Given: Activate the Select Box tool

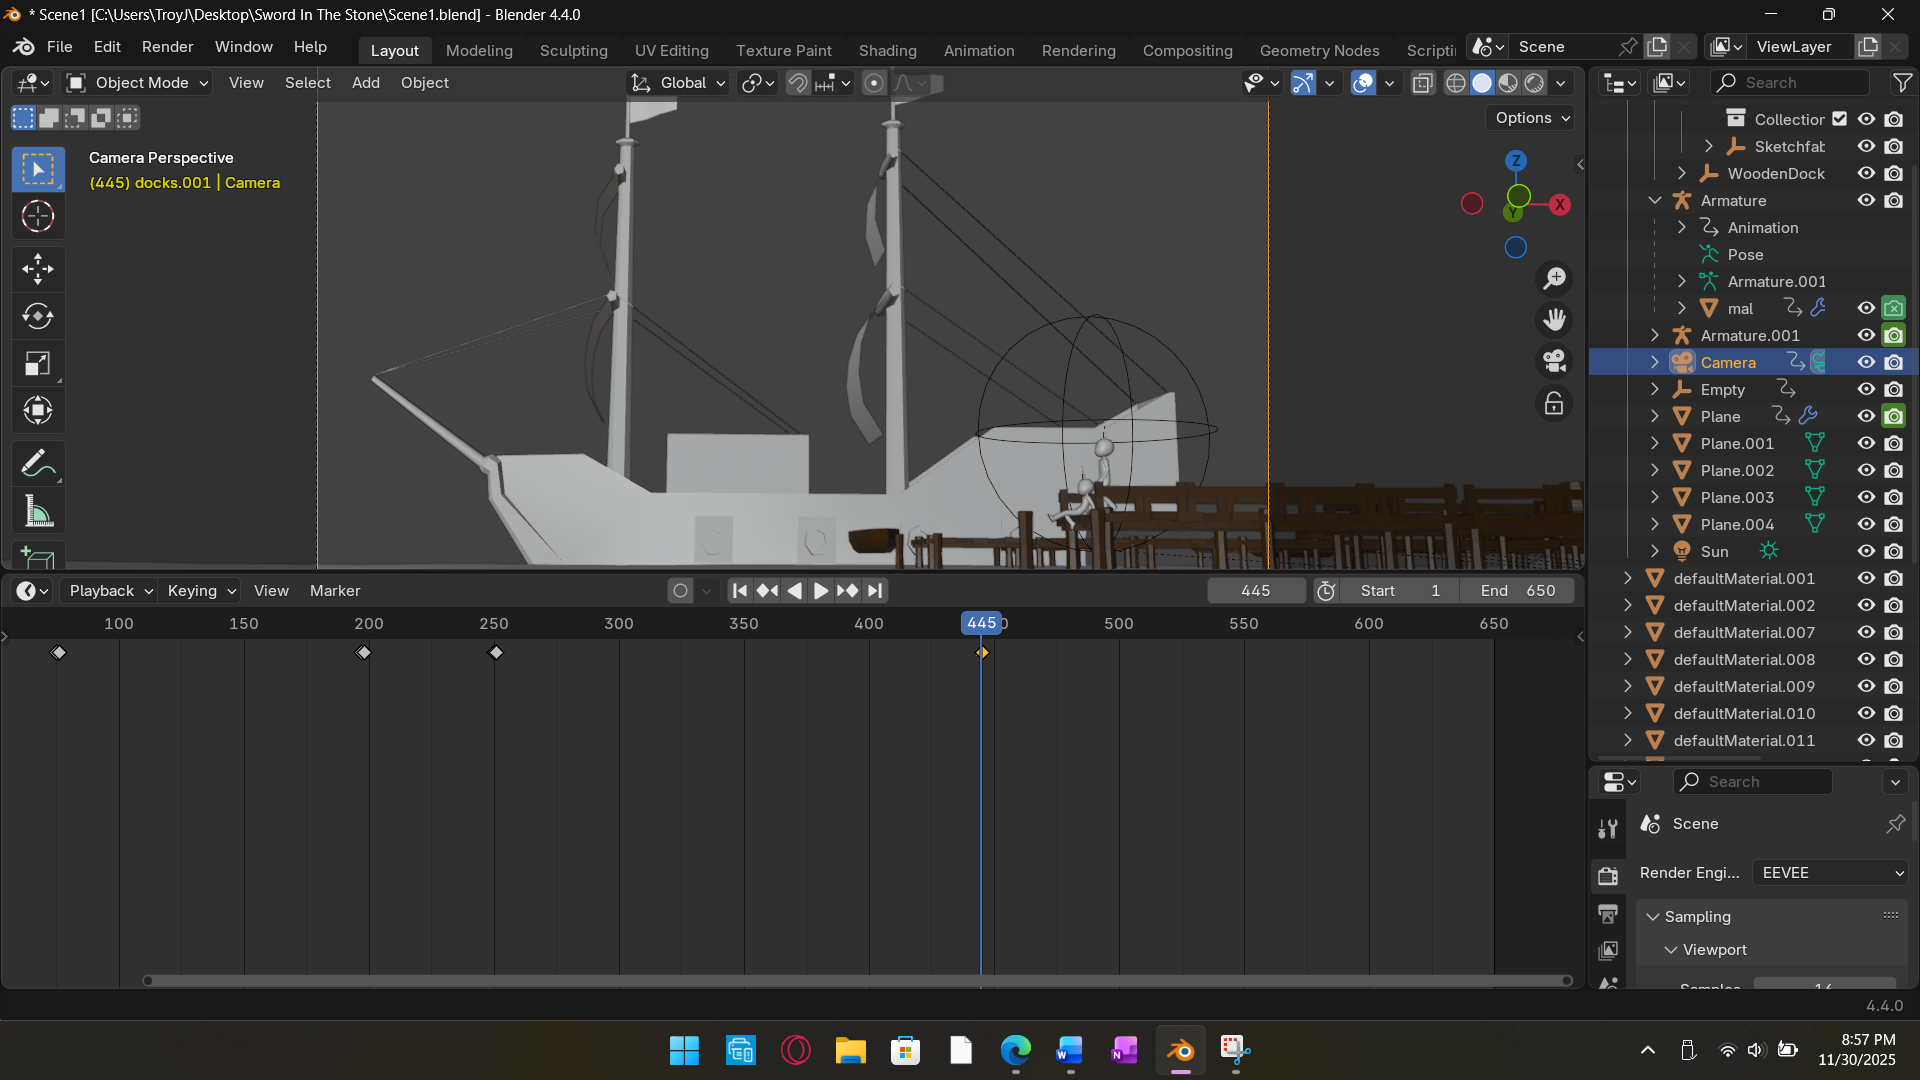Looking at the screenshot, I should (38, 170).
